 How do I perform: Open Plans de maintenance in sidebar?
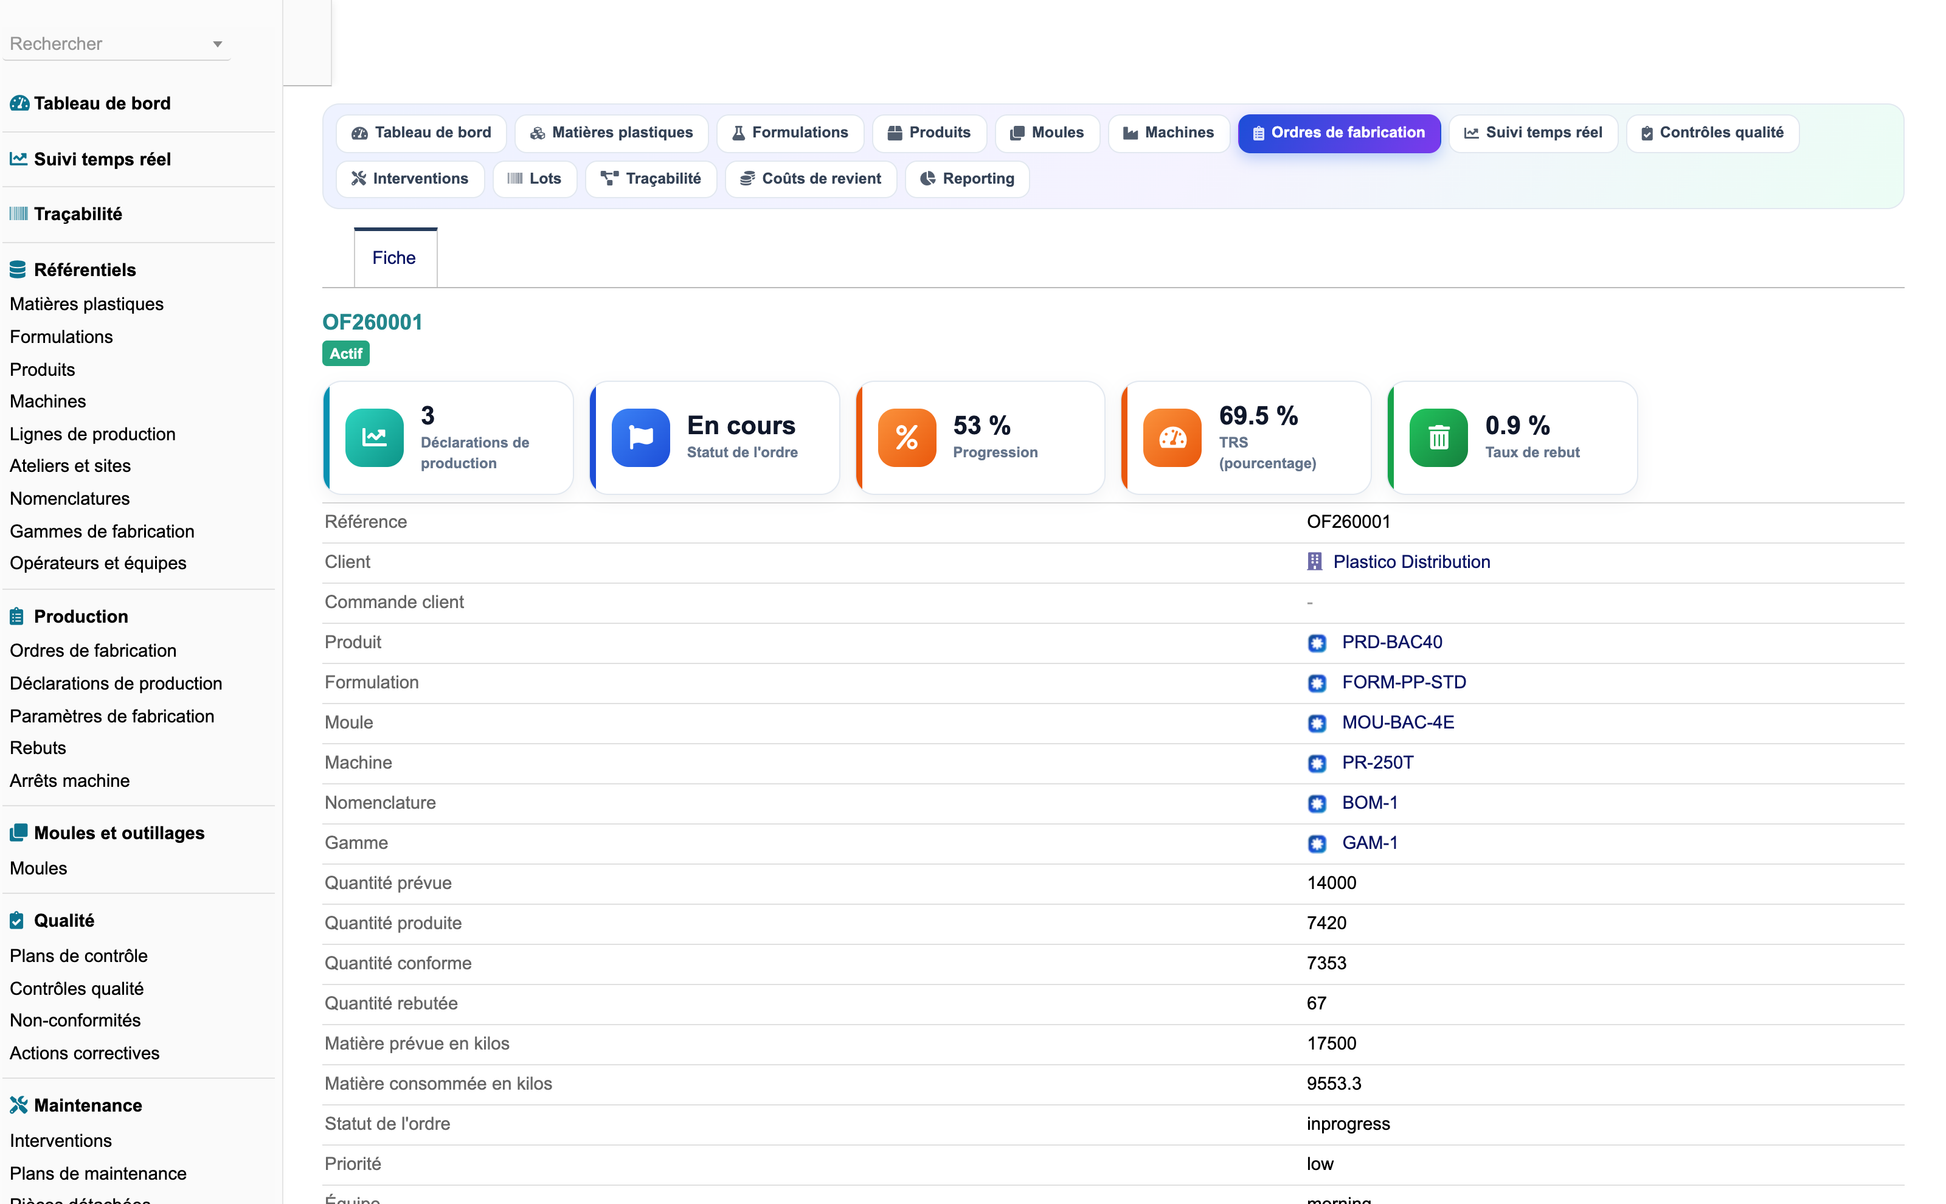(x=98, y=1173)
